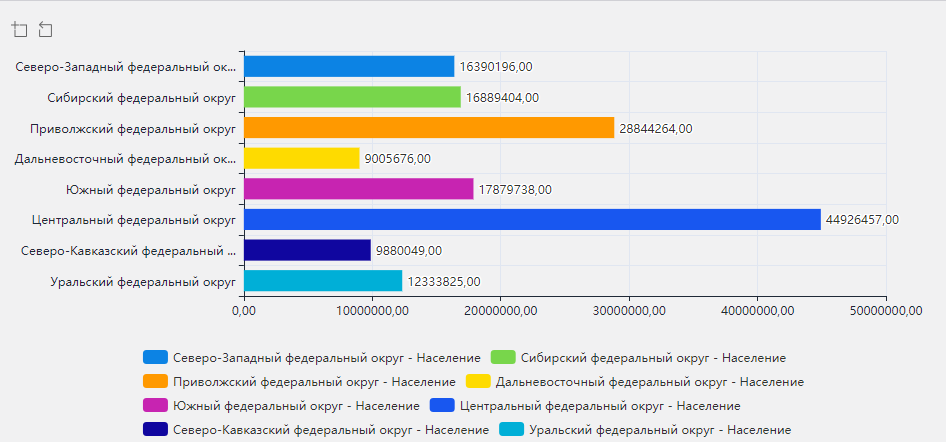Click the blue Центральный федеральный округ bar
946x442 pixels.
coord(532,219)
